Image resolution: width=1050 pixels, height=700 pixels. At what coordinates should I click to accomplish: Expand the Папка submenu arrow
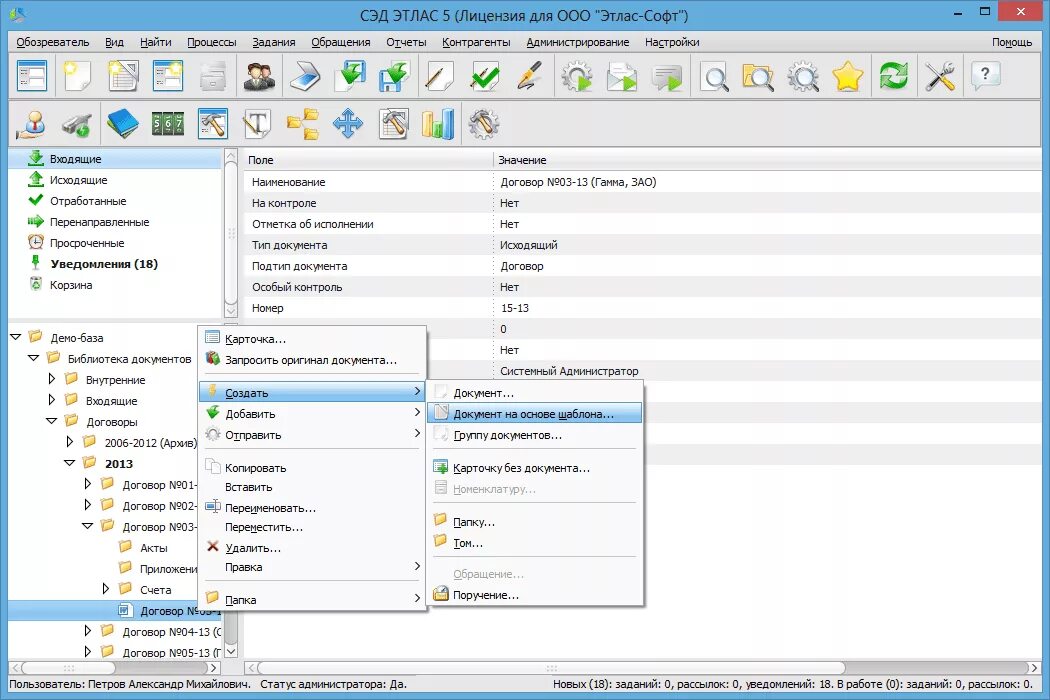(x=417, y=598)
